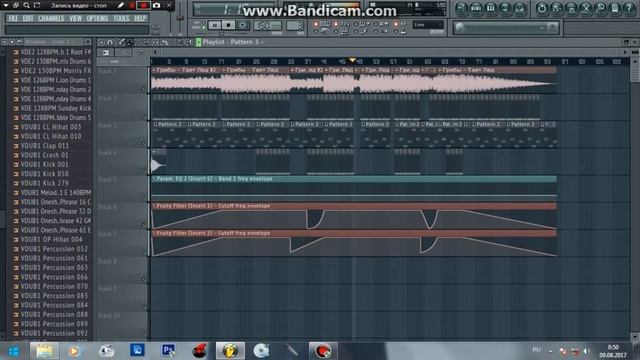Select 'VDUB1 Crash 01' in the browser
The height and width of the screenshot is (360, 640).
pos(44,155)
